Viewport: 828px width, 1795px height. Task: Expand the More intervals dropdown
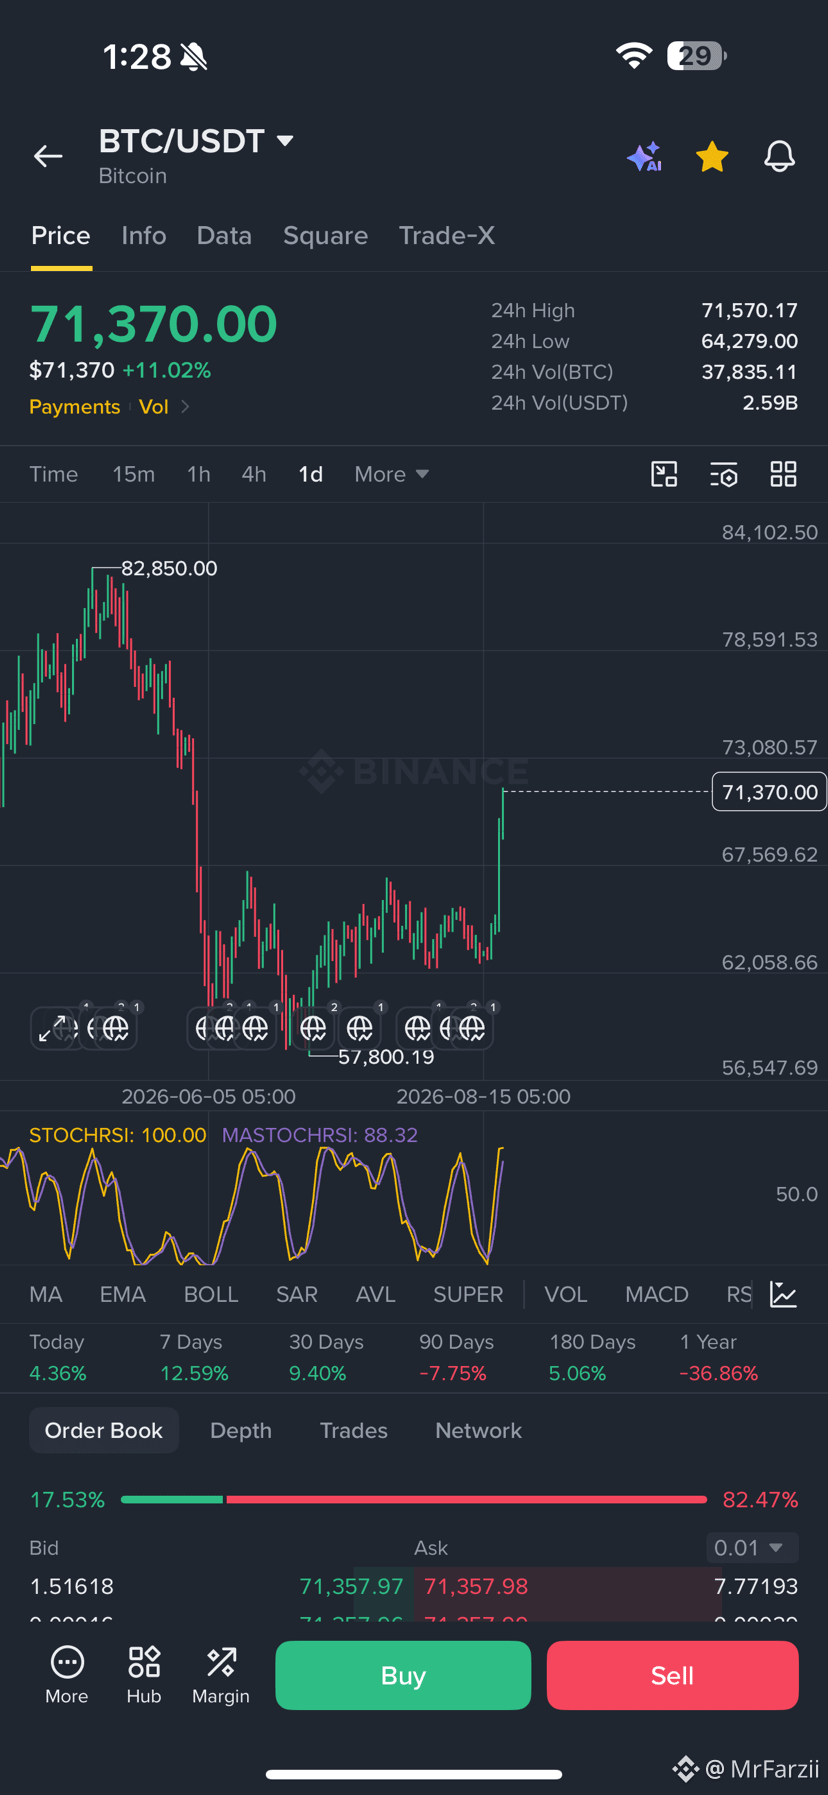click(391, 474)
